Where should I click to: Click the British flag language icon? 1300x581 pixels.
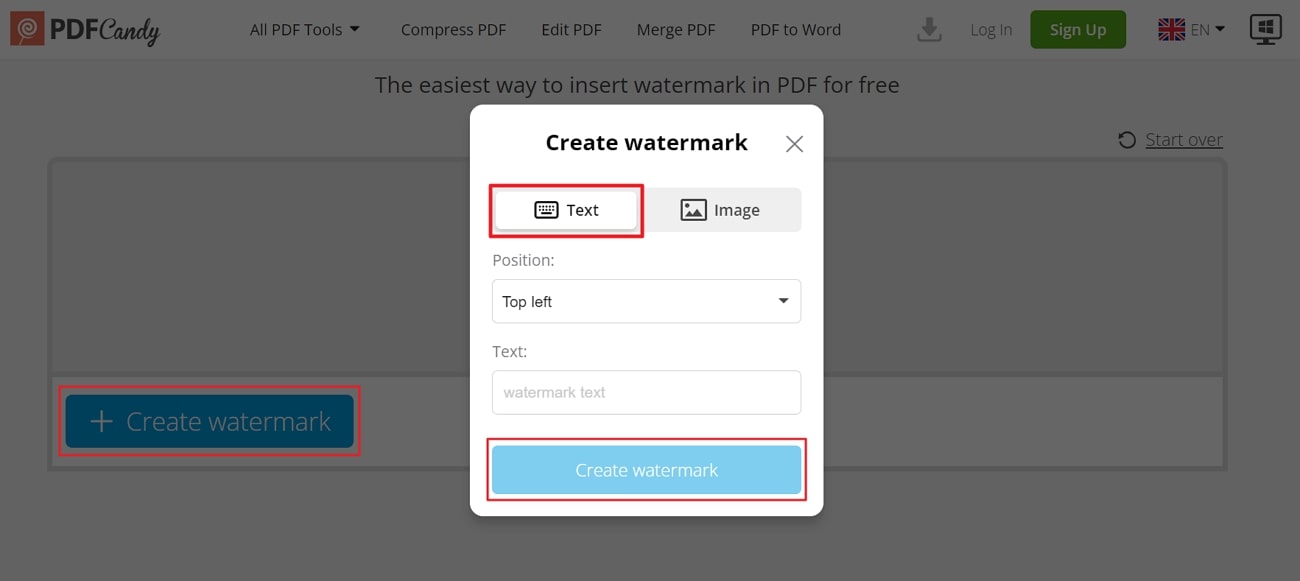pyautogui.click(x=1170, y=29)
